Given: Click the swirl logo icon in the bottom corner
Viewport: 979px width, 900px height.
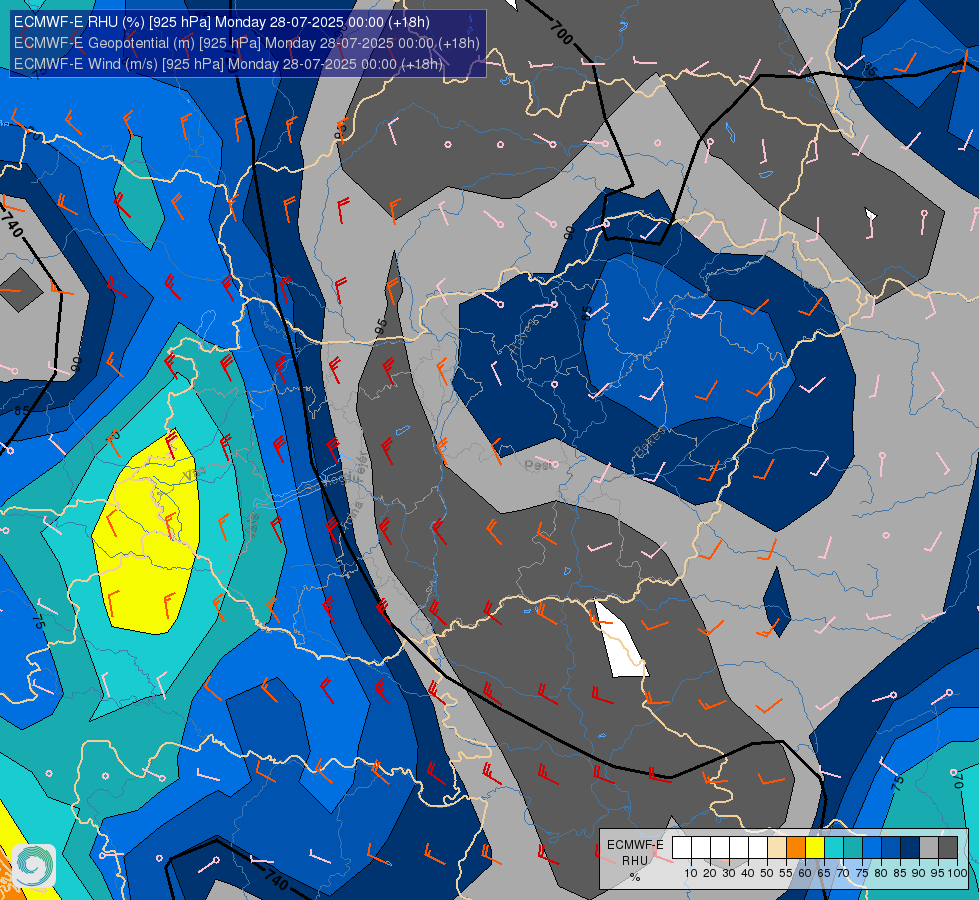Looking at the screenshot, I should 34,866.
